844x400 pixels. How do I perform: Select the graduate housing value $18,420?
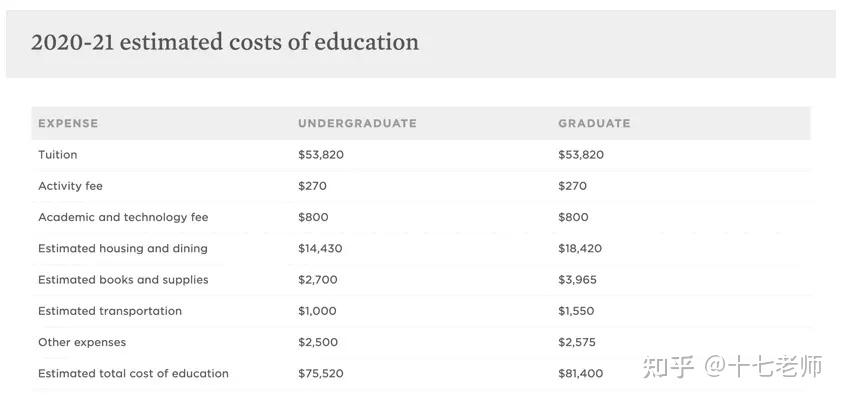[x=580, y=248]
